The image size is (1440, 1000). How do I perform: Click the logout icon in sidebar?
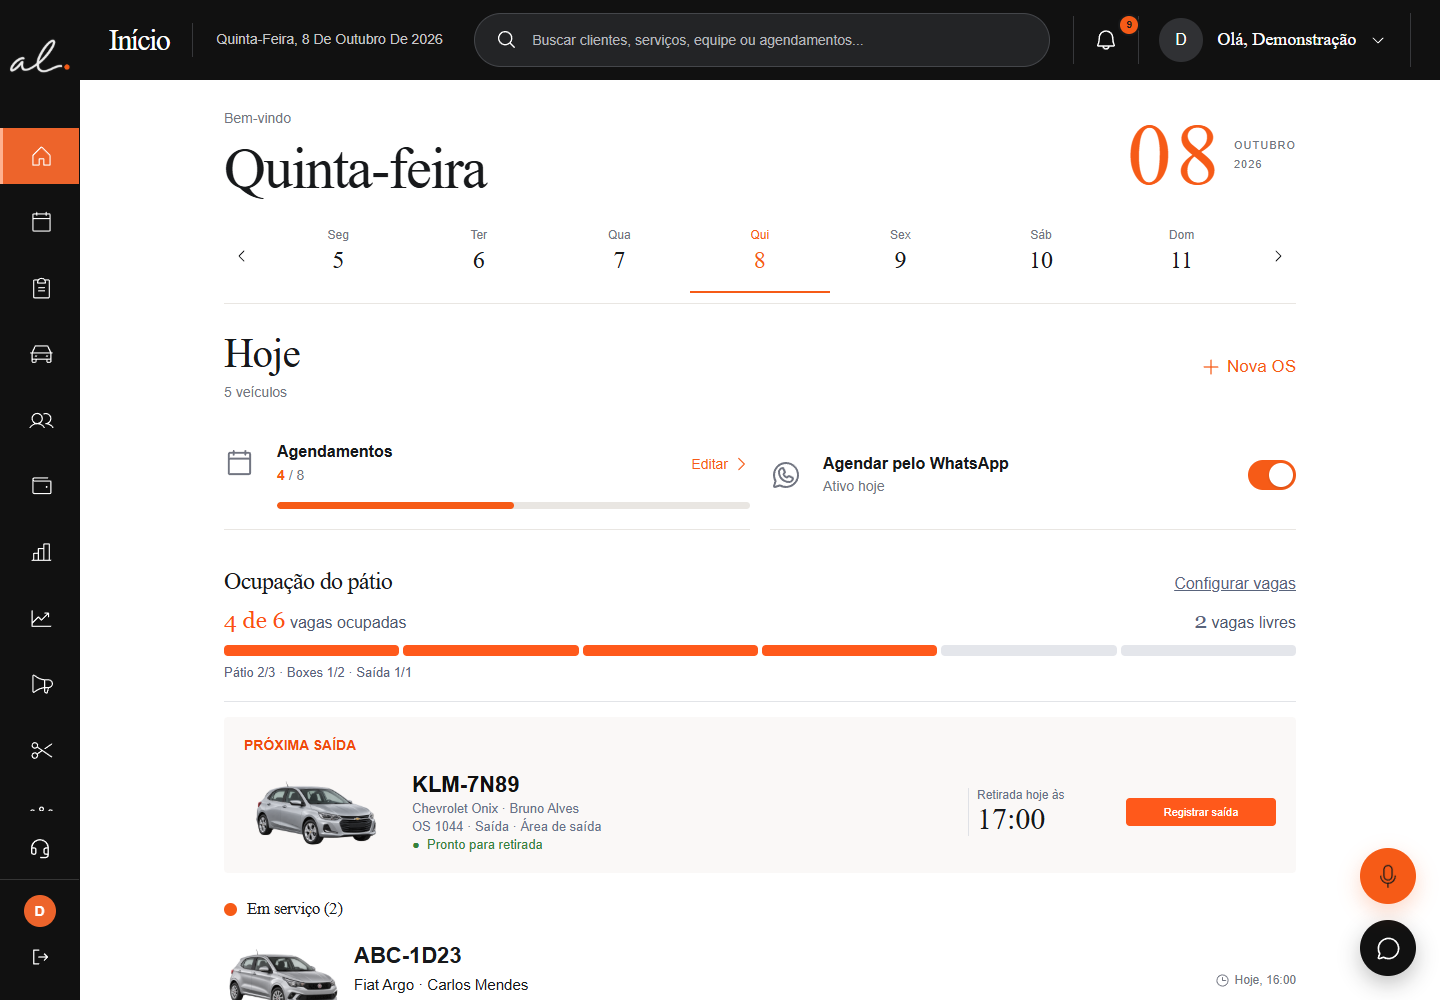[40, 957]
